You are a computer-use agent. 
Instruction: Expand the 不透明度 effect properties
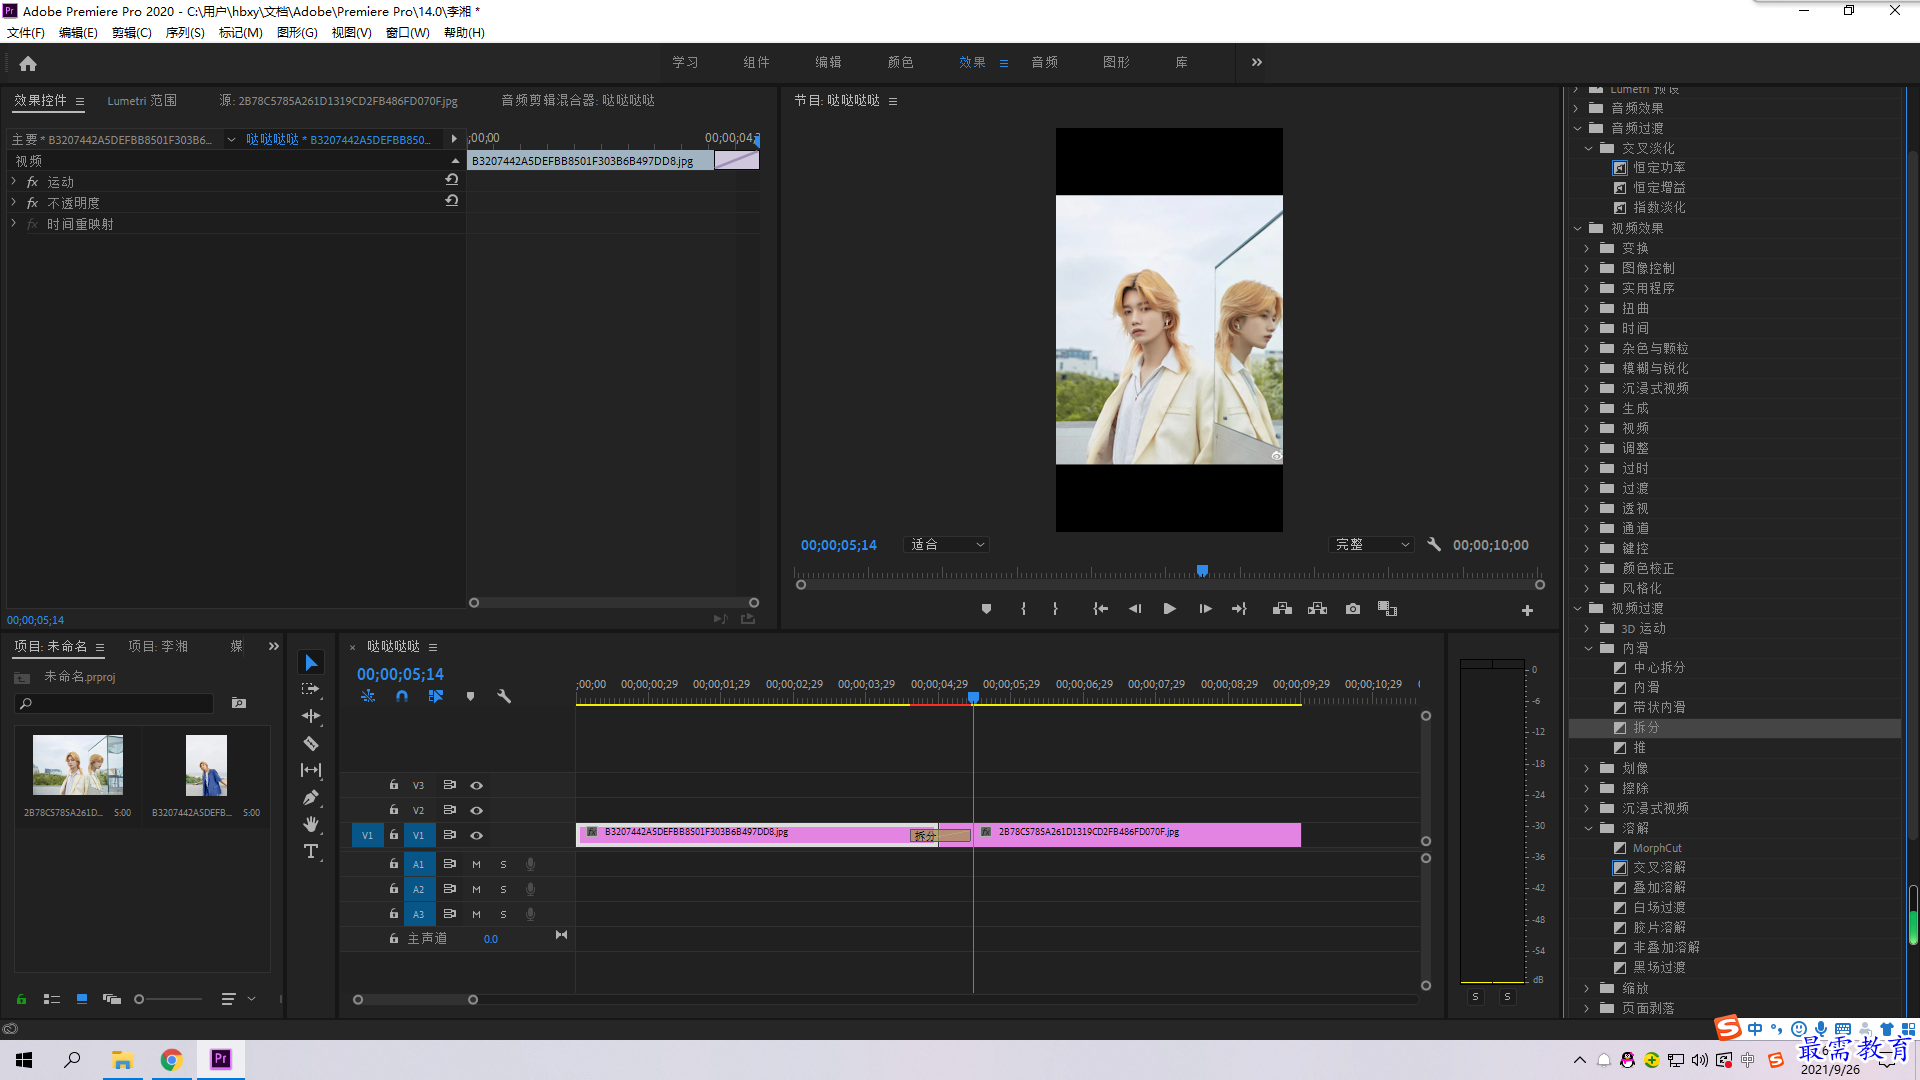pos(14,203)
